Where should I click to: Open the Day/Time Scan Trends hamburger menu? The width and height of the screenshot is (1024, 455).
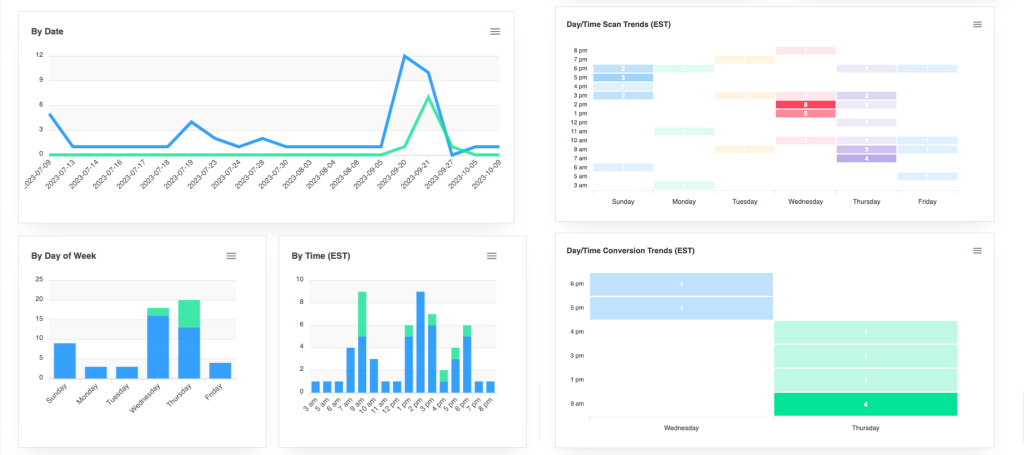coord(977,24)
